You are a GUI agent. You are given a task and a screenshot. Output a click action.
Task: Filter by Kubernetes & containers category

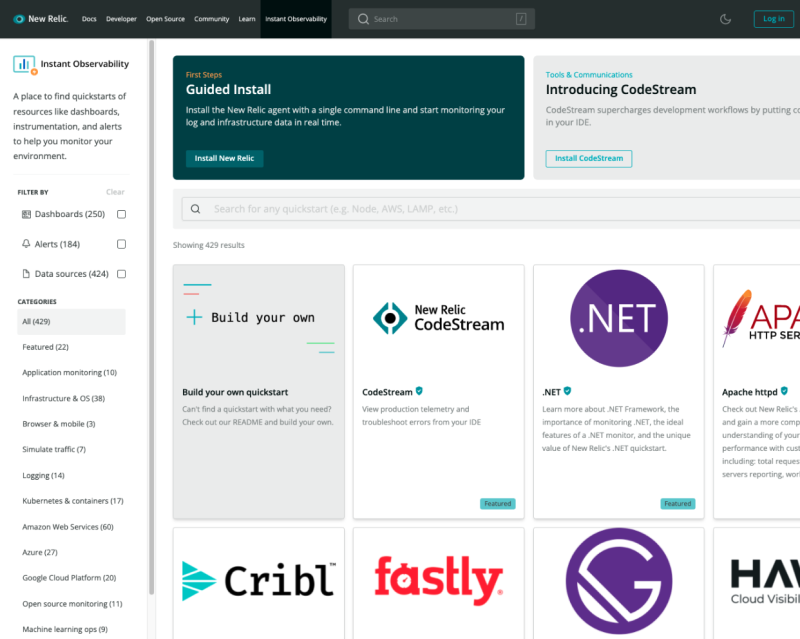tap(72, 500)
